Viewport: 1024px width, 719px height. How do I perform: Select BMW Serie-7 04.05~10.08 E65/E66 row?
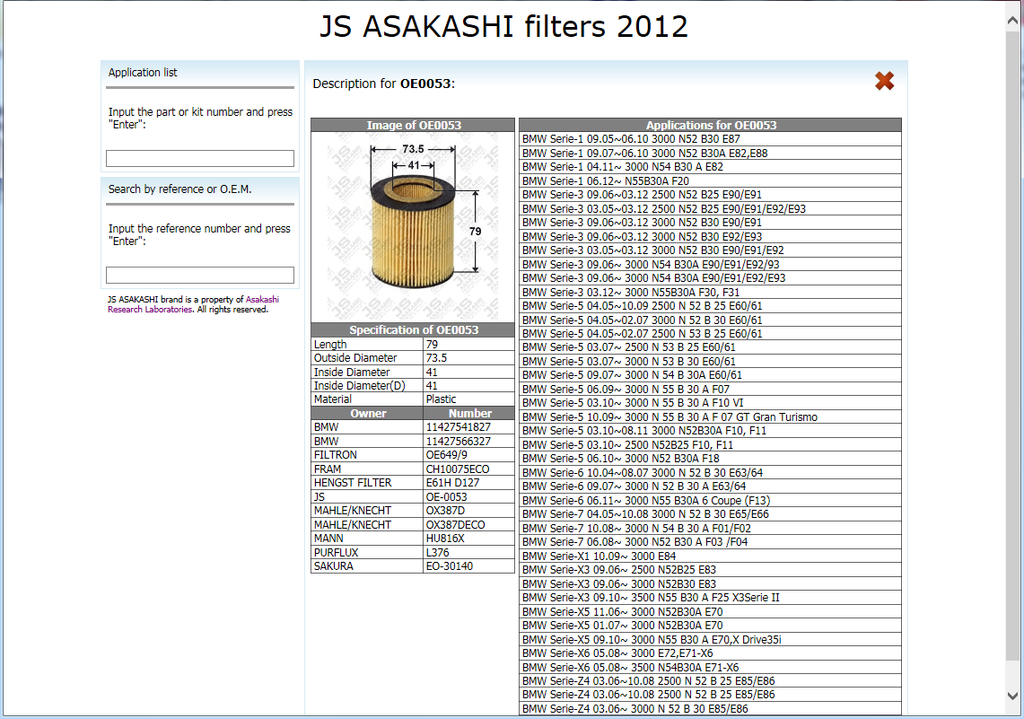coord(711,514)
